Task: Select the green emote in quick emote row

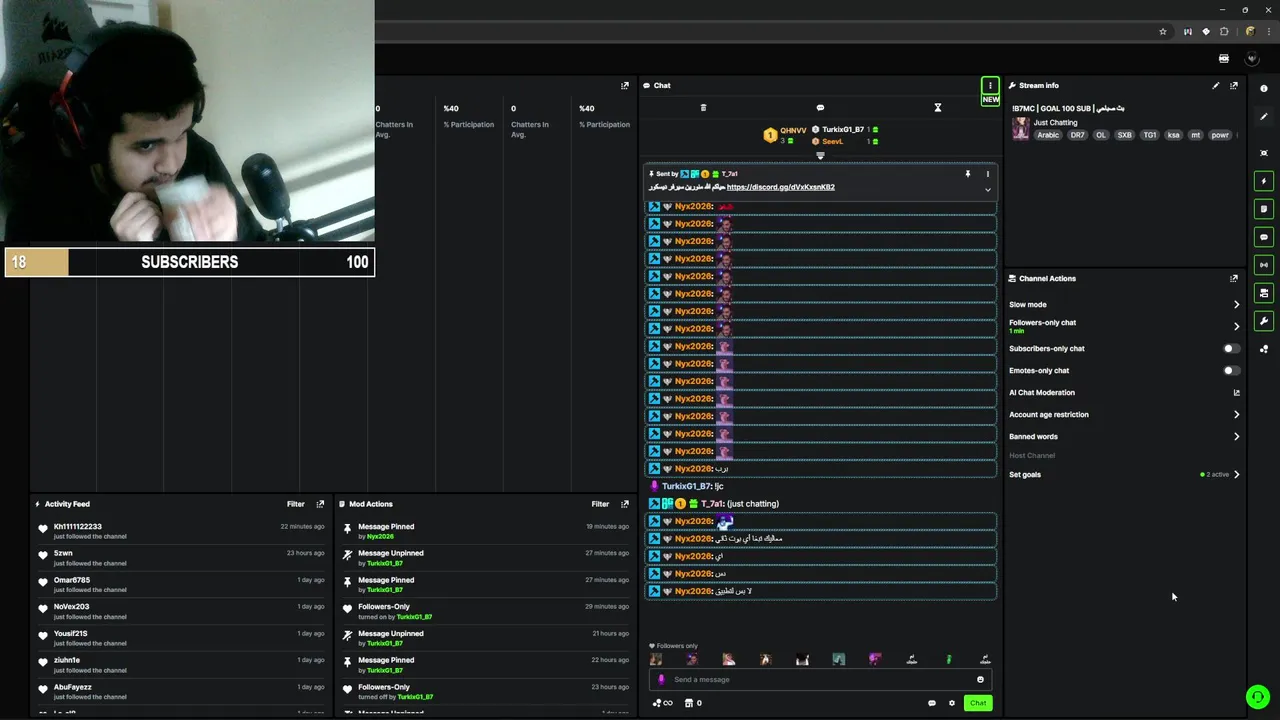Action: (x=949, y=659)
